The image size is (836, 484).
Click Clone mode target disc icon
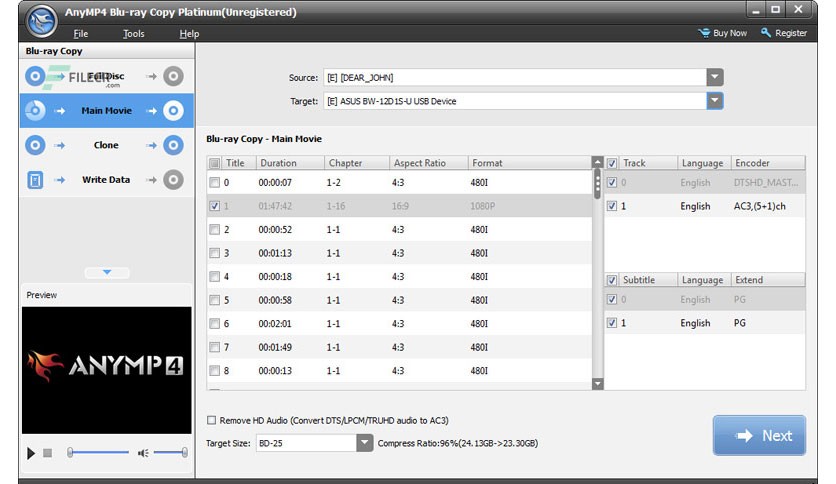coord(173,145)
